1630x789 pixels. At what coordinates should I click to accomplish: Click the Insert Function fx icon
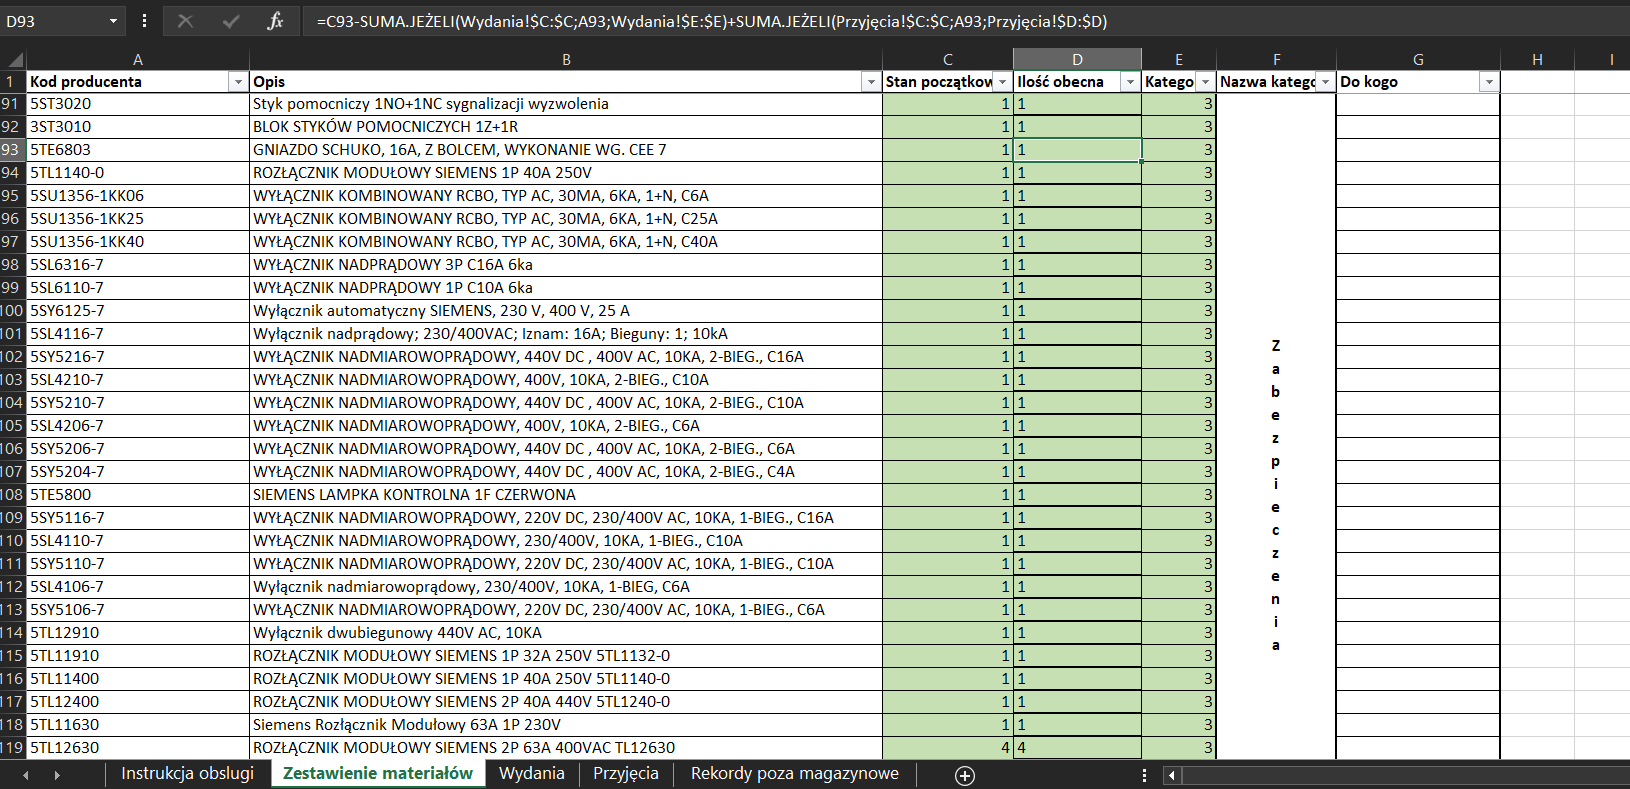coord(275,21)
